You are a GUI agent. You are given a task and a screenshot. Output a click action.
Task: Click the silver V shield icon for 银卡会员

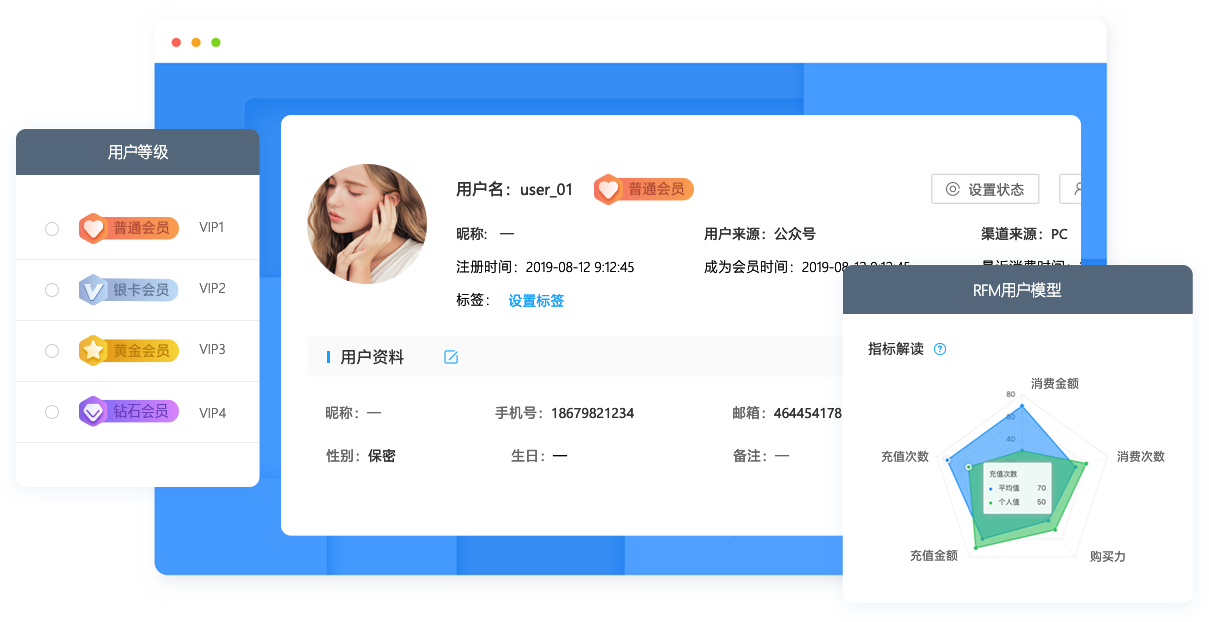click(x=92, y=290)
